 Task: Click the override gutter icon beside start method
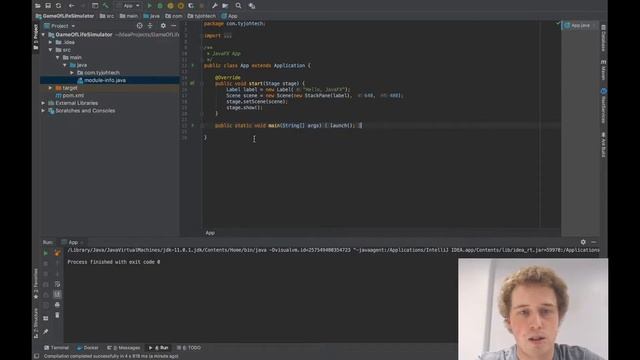[192, 83]
